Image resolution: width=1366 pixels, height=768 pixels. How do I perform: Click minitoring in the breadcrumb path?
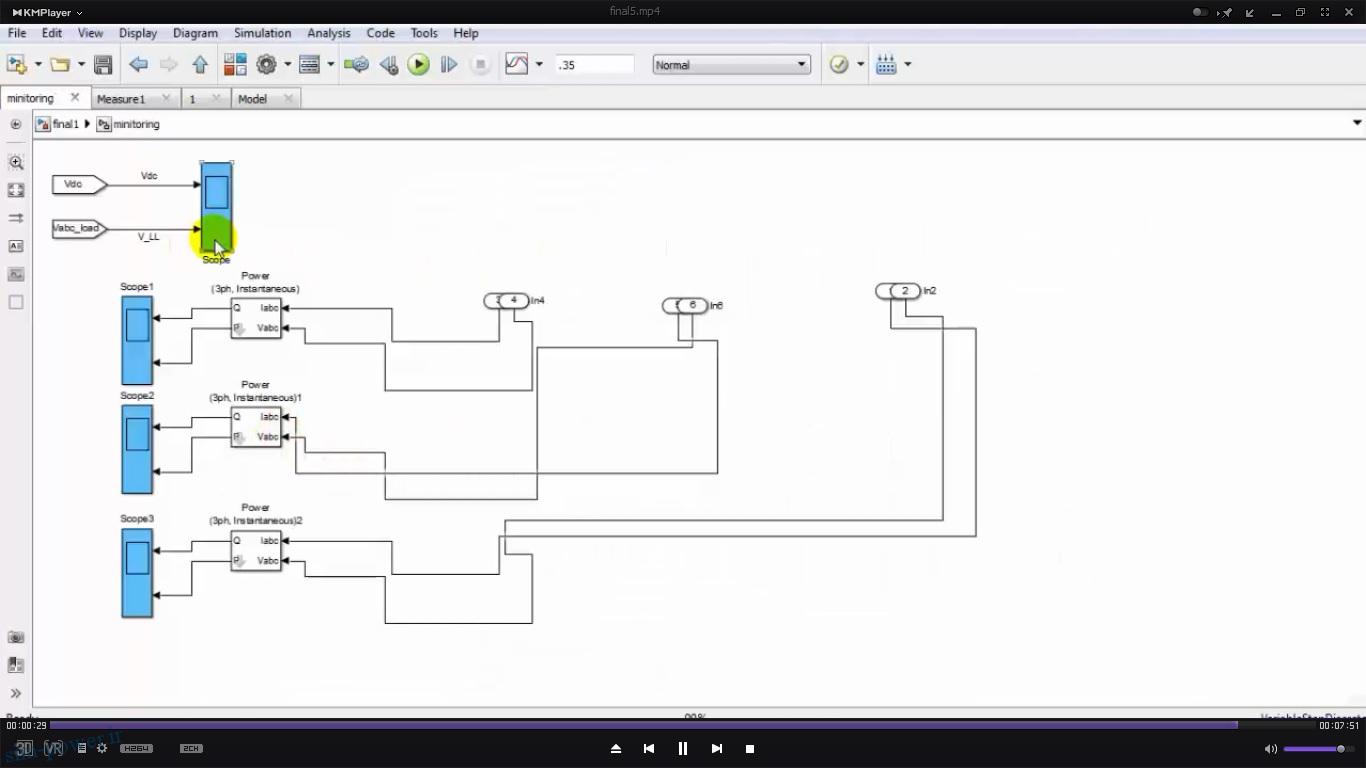point(136,124)
